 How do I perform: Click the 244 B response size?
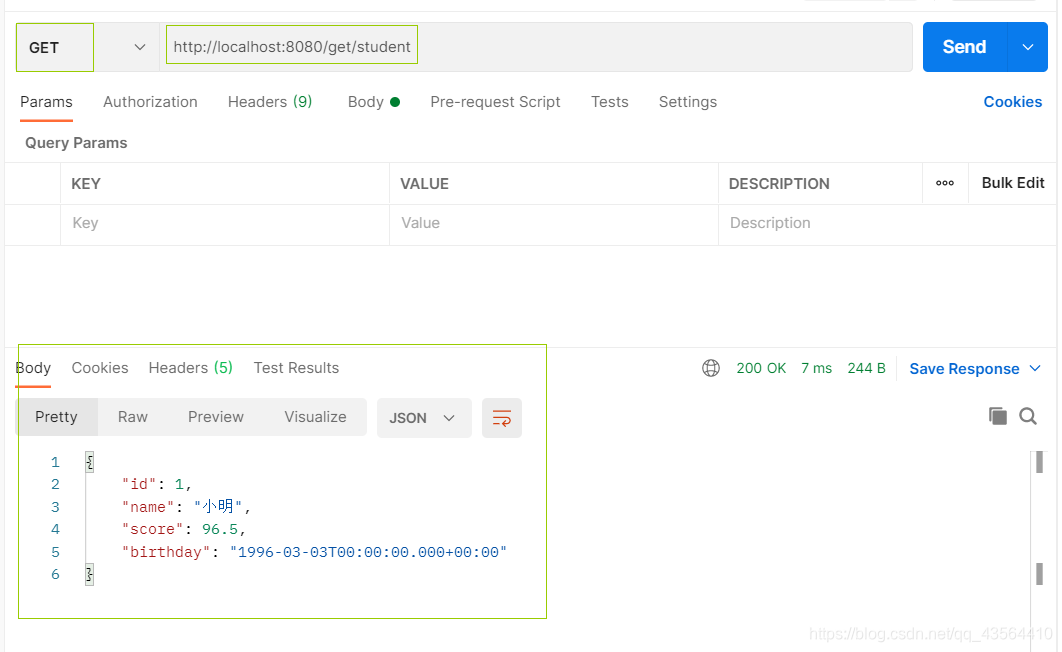tap(866, 368)
